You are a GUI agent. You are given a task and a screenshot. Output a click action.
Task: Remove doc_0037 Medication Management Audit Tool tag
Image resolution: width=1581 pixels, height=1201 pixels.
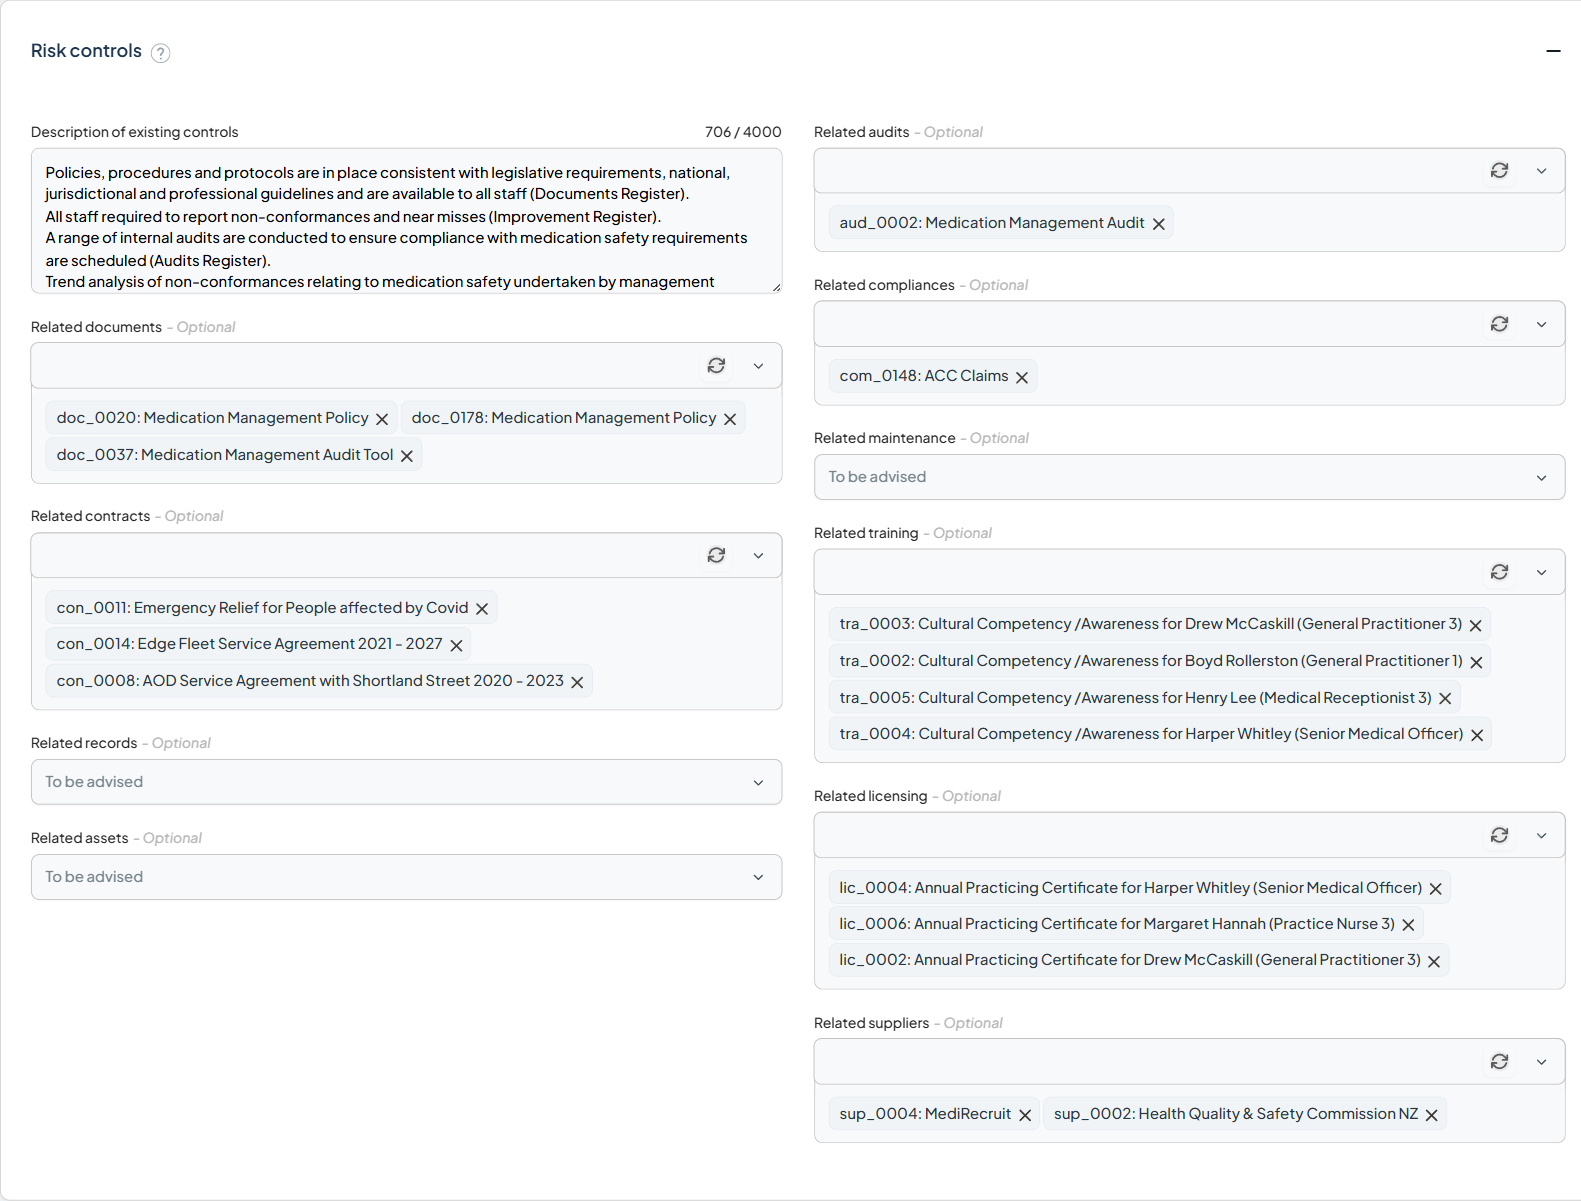click(x=407, y=456)
